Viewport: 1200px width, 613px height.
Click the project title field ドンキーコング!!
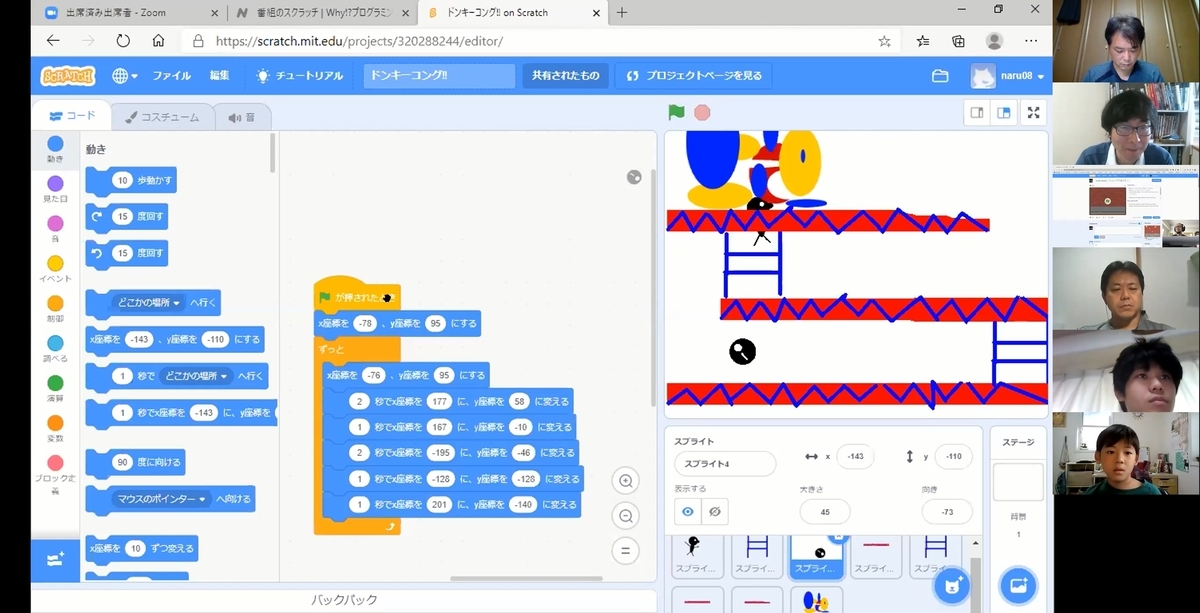(x=439, y=76)
